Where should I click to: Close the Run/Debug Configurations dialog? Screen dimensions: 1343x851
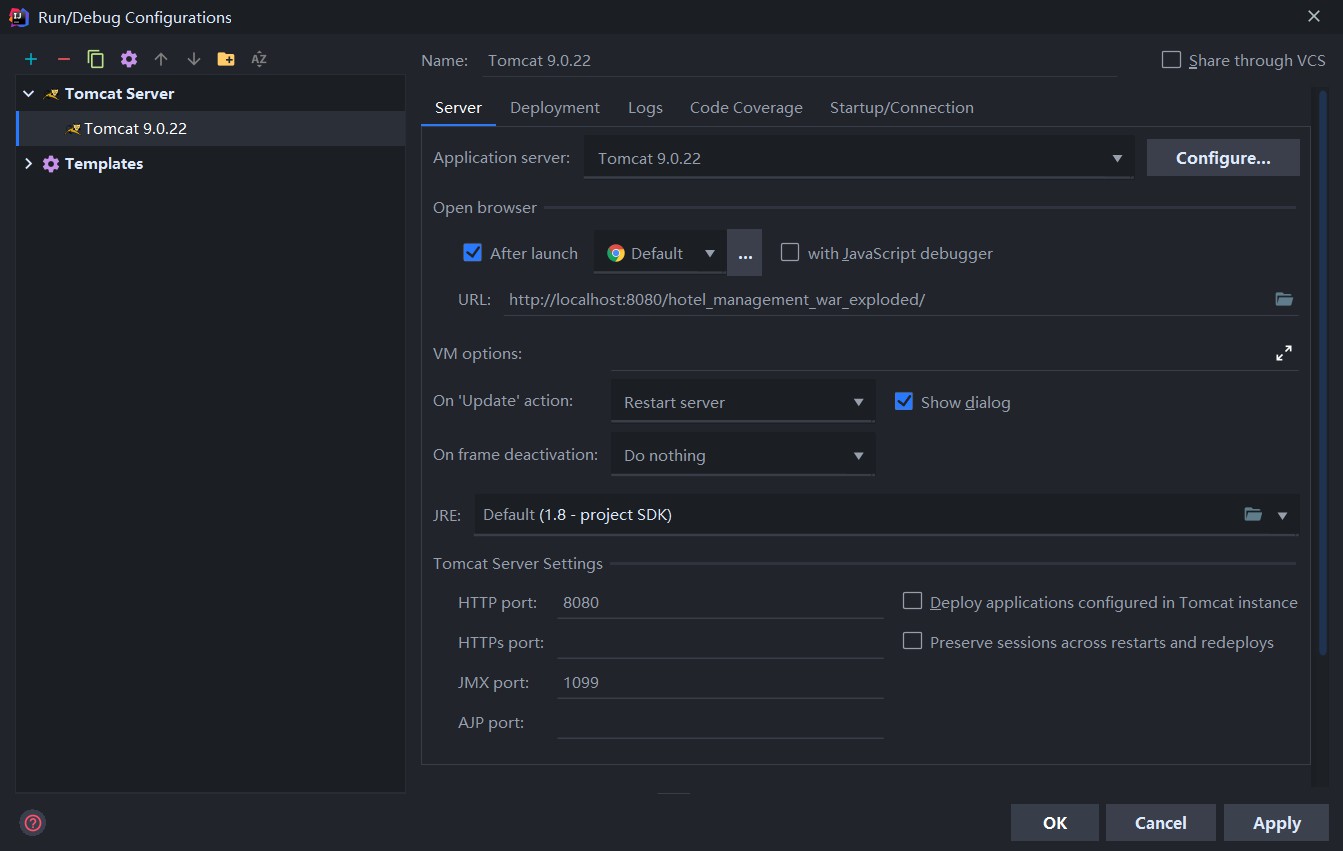click(1313, 16)
